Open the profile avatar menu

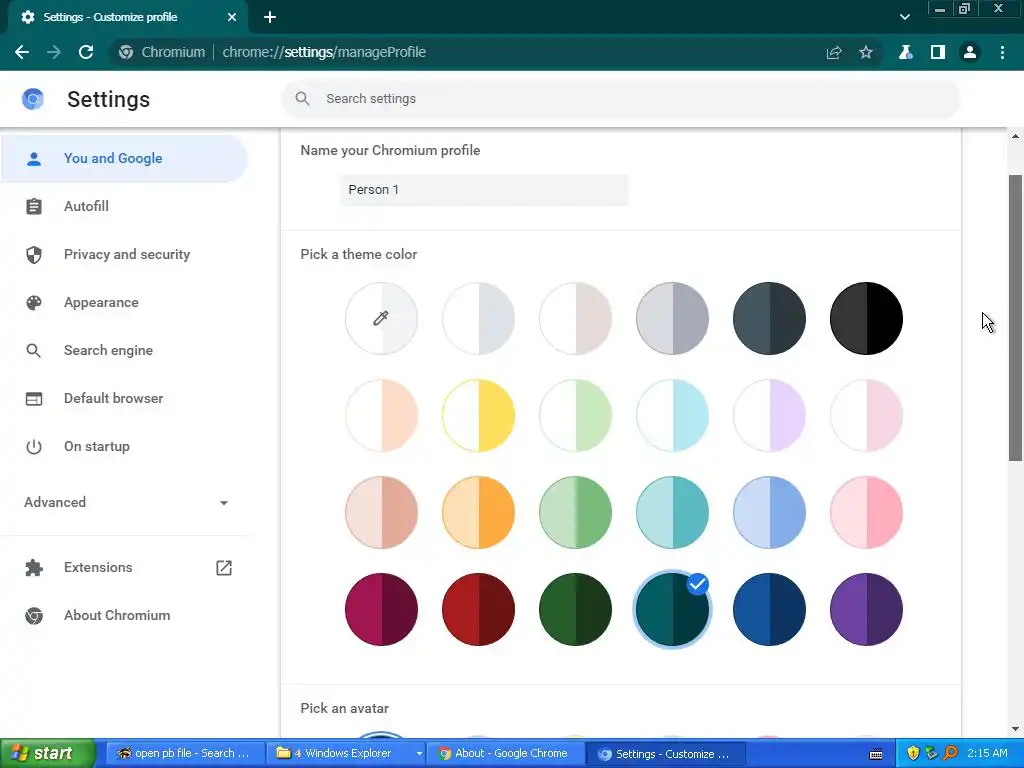(970, 52)
